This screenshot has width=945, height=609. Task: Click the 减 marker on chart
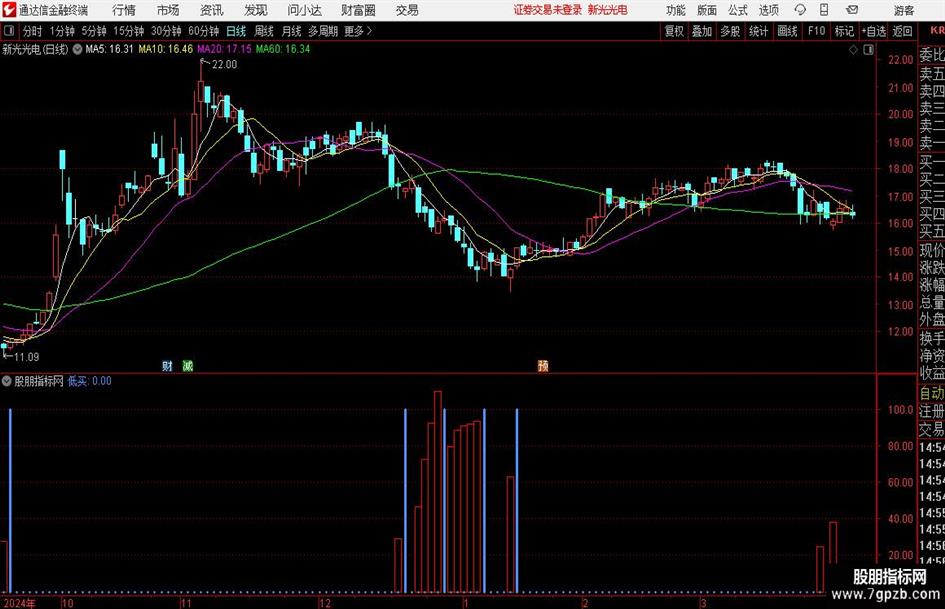(x=187, y=366)
